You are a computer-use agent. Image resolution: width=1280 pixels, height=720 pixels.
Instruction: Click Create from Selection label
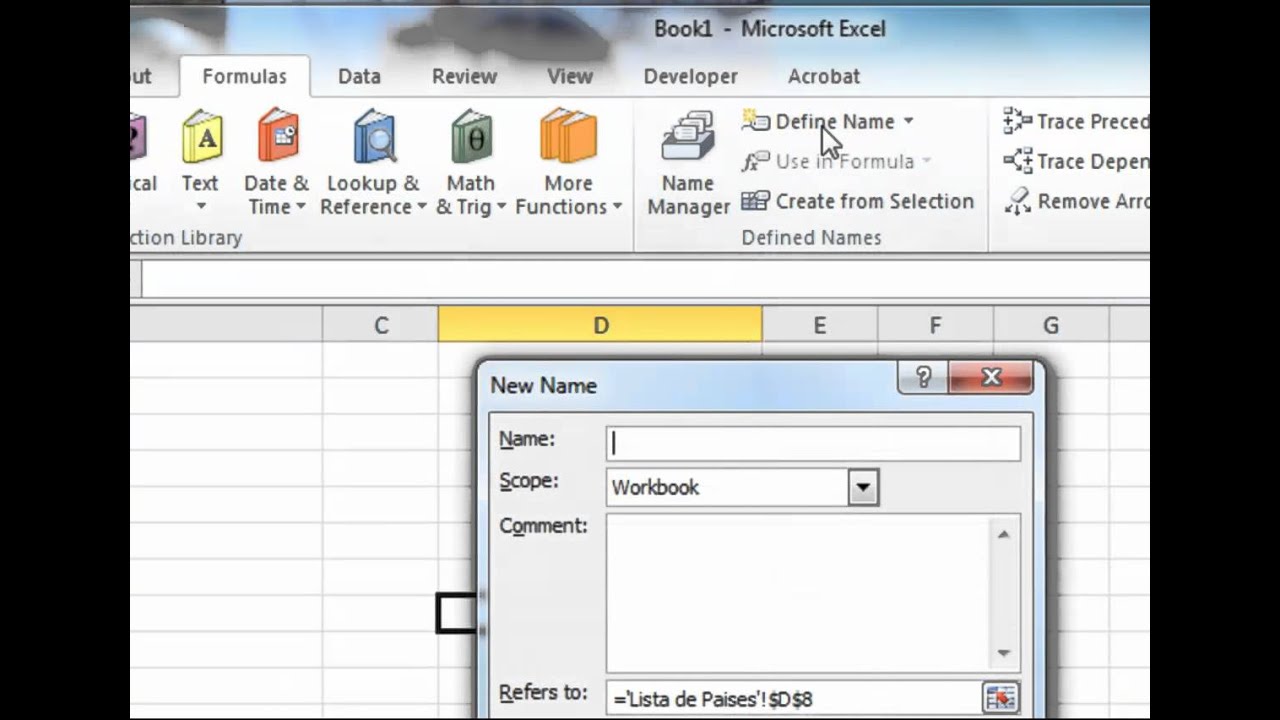coord(875,201)
